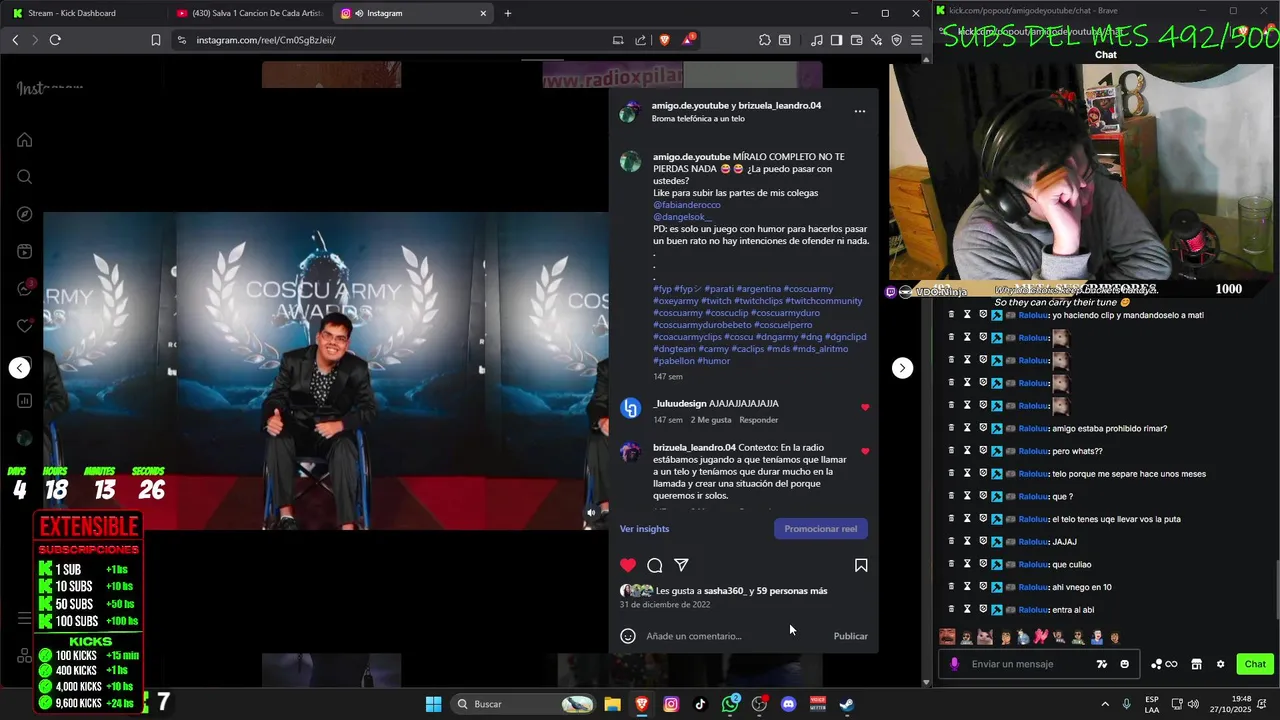
Task: Open Instagram Messages sidebar icon
Action: (25, 289)
